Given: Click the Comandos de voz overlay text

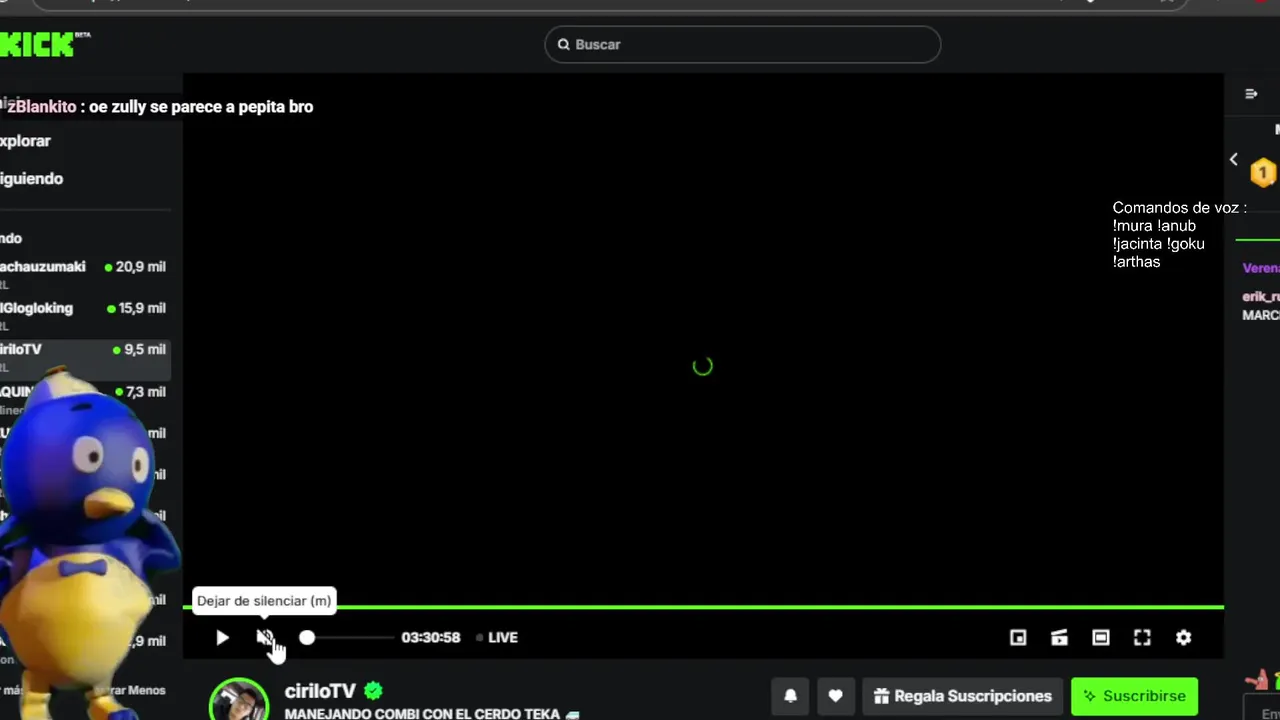Looking at the screenshot, I should [1180, 234].
